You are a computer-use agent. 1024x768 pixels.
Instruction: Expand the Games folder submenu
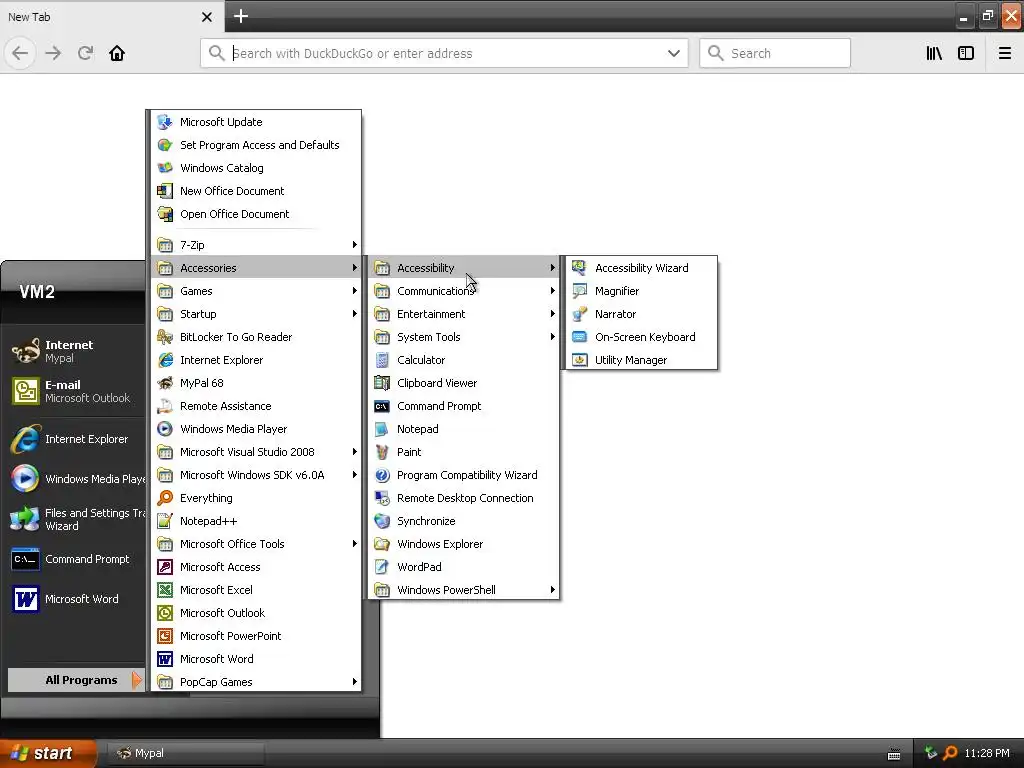pyautogui.click(x=256, y=291)
